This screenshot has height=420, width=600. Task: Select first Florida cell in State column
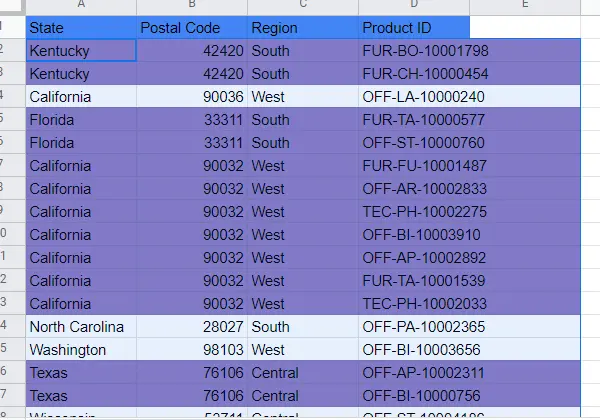click(81, 119)
